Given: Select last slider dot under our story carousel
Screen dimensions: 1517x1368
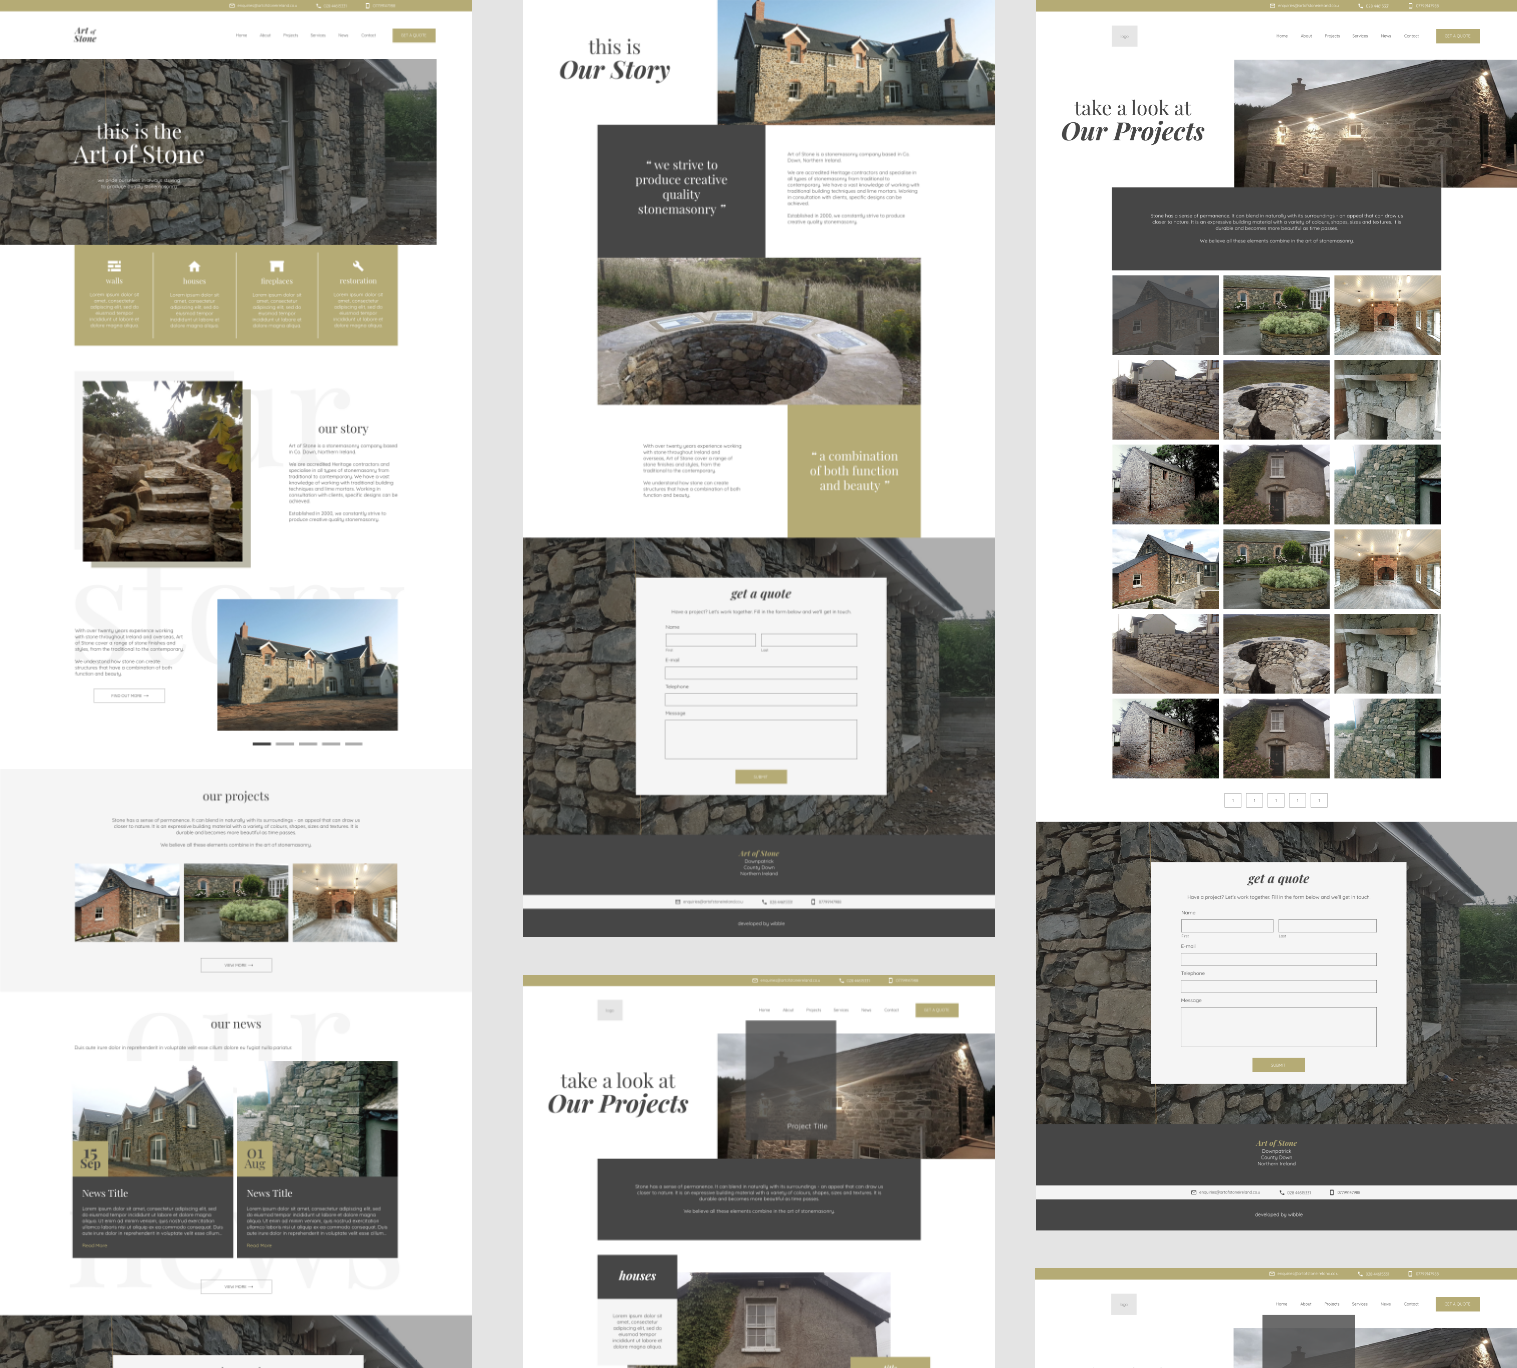Looking at the screenshot, I should point(354,744).
